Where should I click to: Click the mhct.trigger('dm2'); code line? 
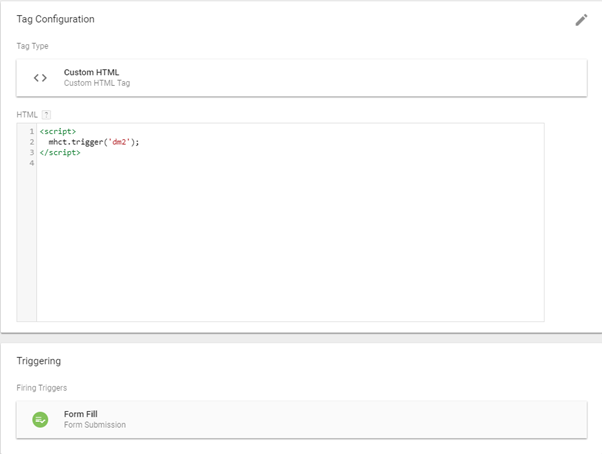coord(94,142)
